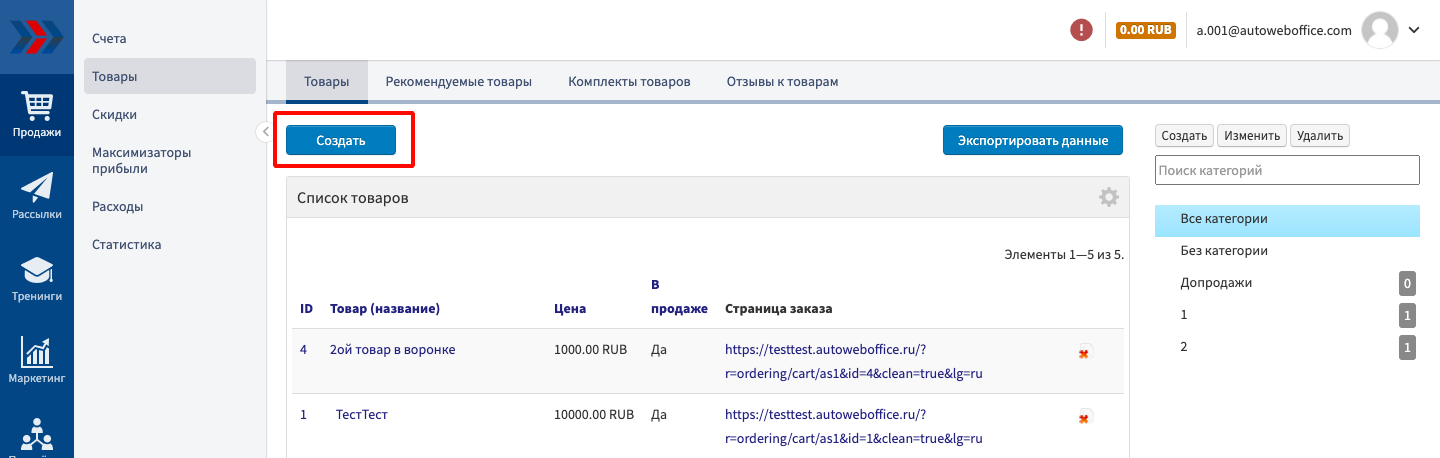Select the Допродажи category
Screen dimensions: 1440x458
point(1216,283)
